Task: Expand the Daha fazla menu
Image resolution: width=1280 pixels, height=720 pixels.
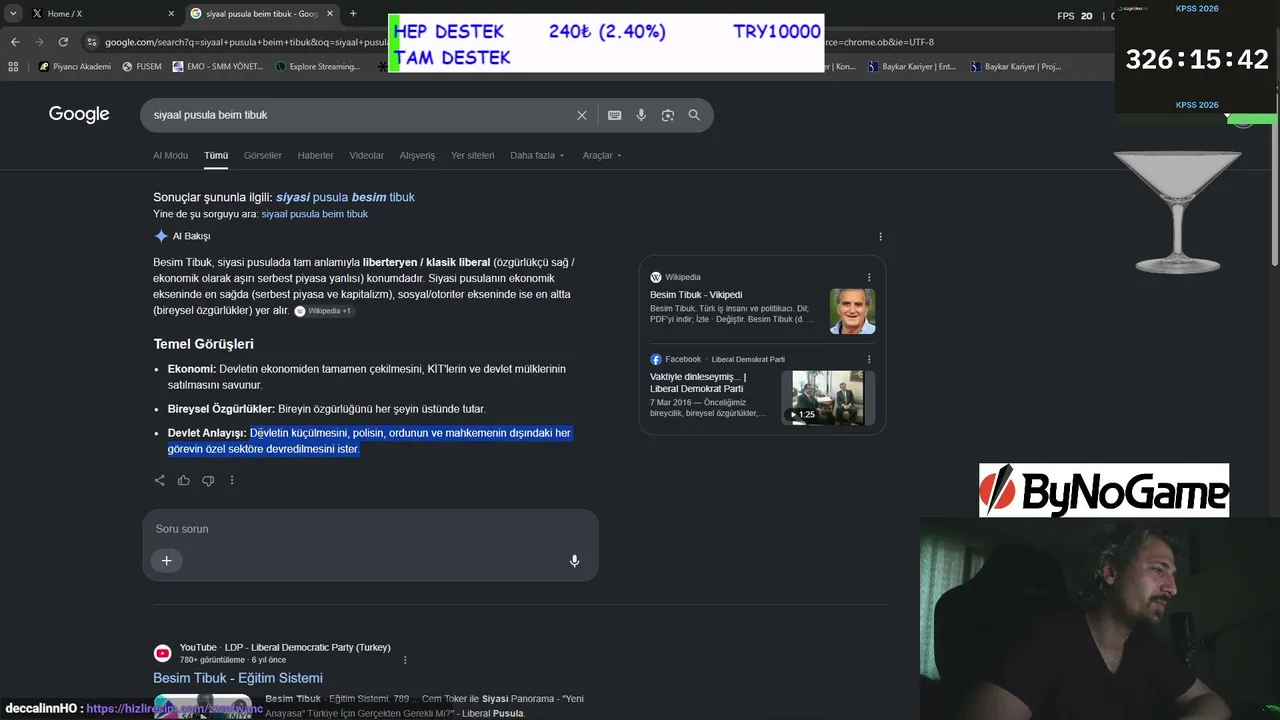Action: [538, 156]
